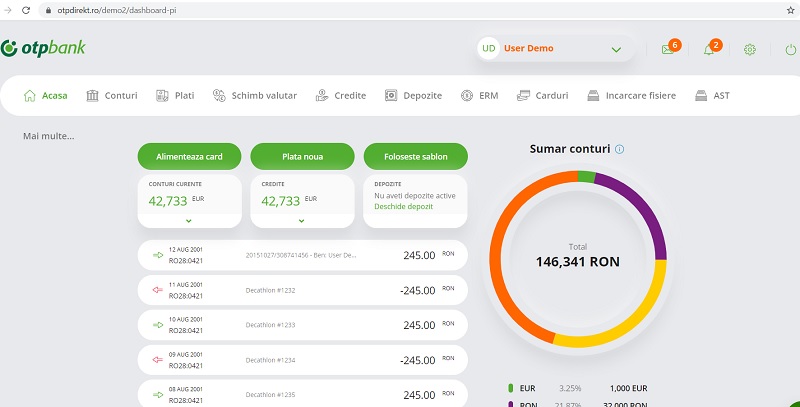Click the Deschide depozit link
800x407 pixels.
[404, 207]
